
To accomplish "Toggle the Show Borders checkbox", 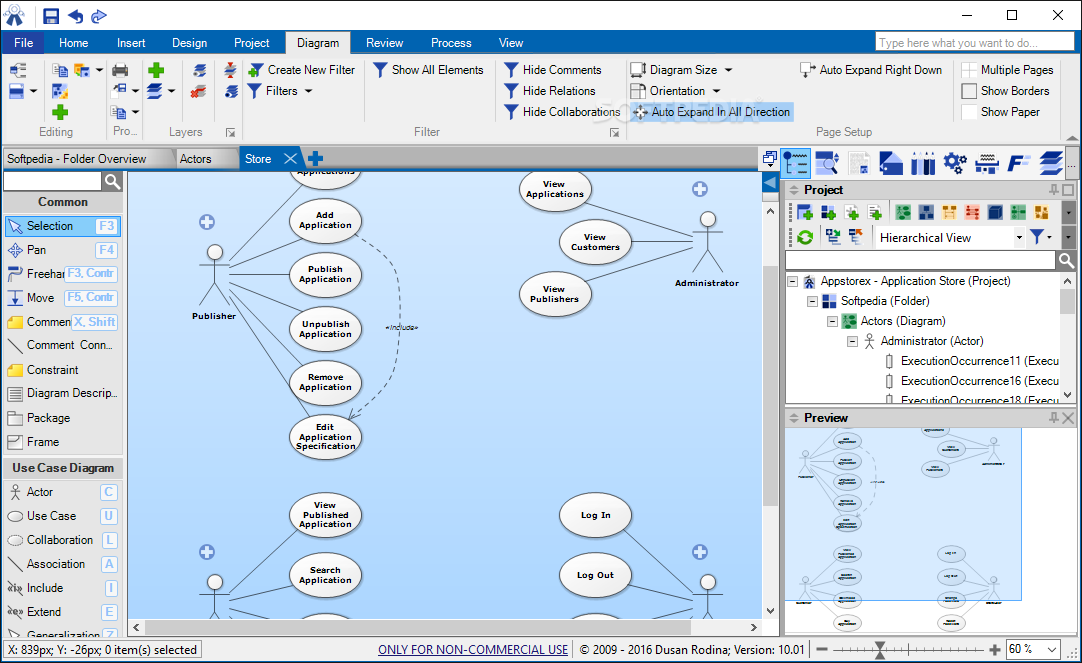I will click(x=969, y=91).
